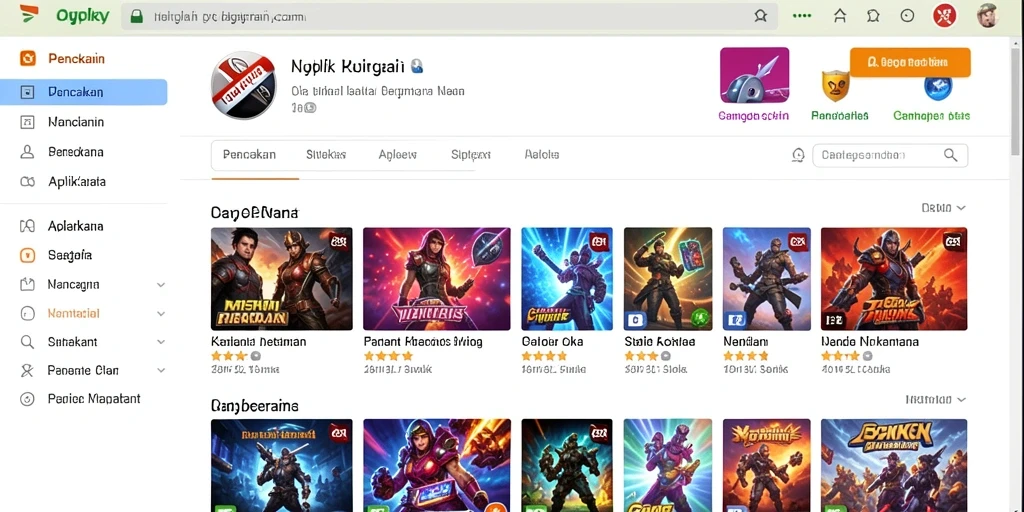Open the Nande Nokantana game thumbnail

coord(894,279)
